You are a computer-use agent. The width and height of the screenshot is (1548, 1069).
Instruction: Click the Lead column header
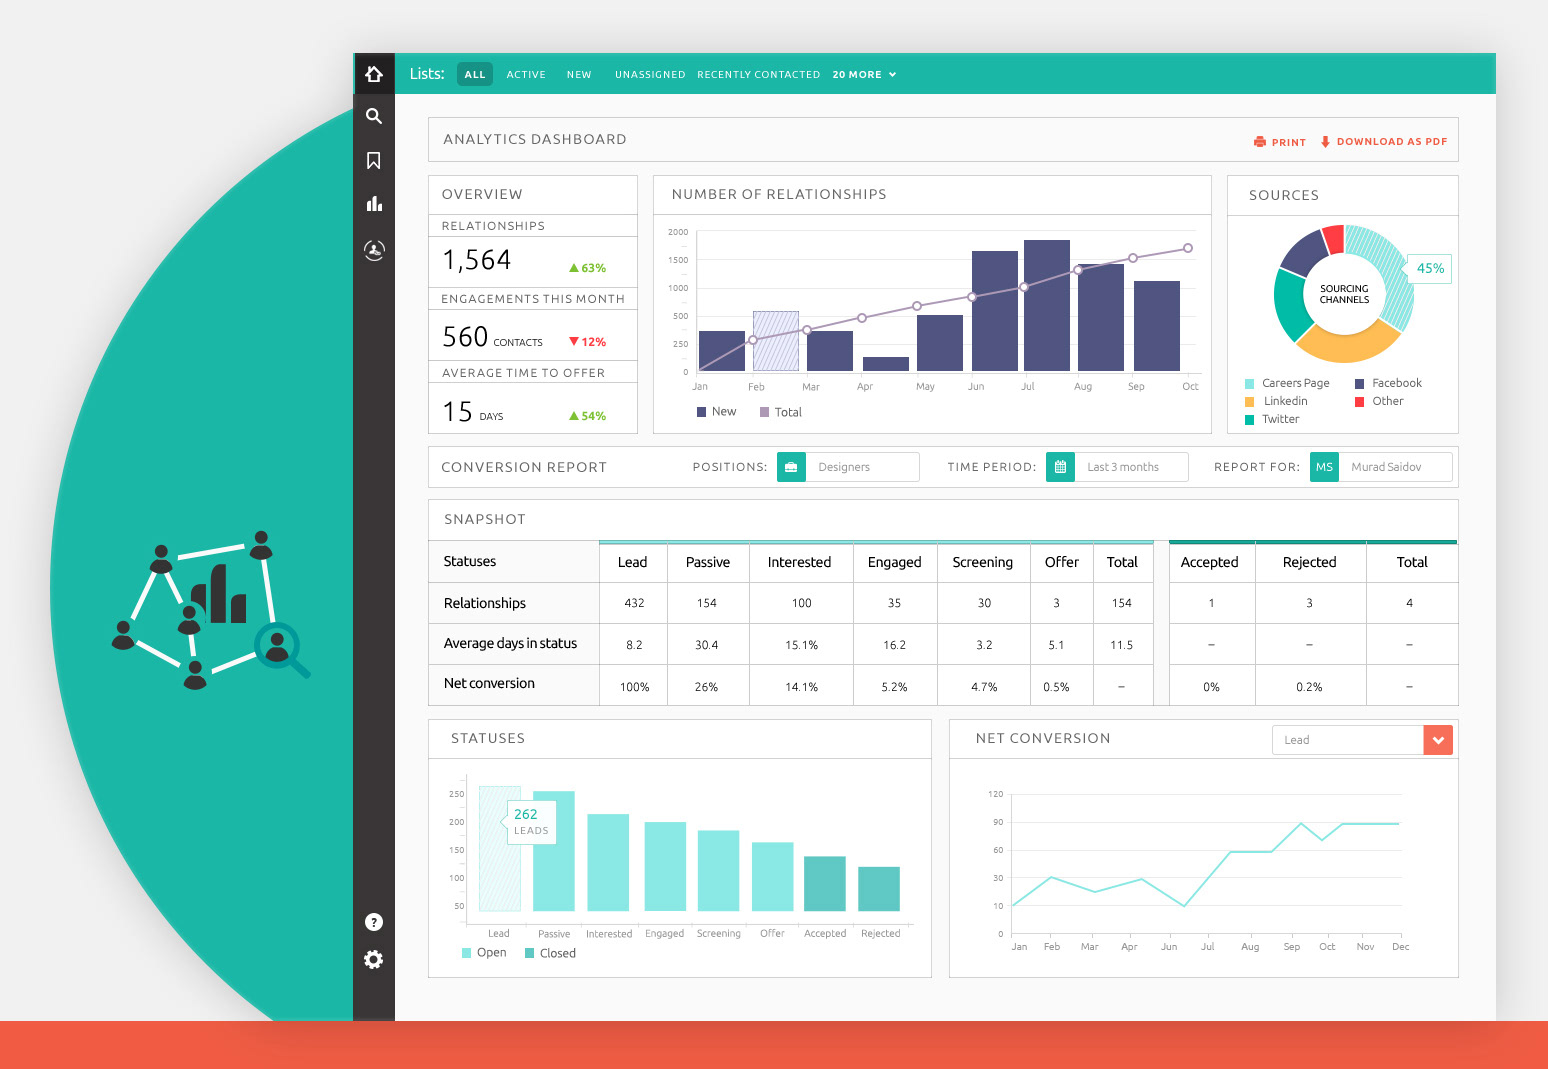click(632, 562)
